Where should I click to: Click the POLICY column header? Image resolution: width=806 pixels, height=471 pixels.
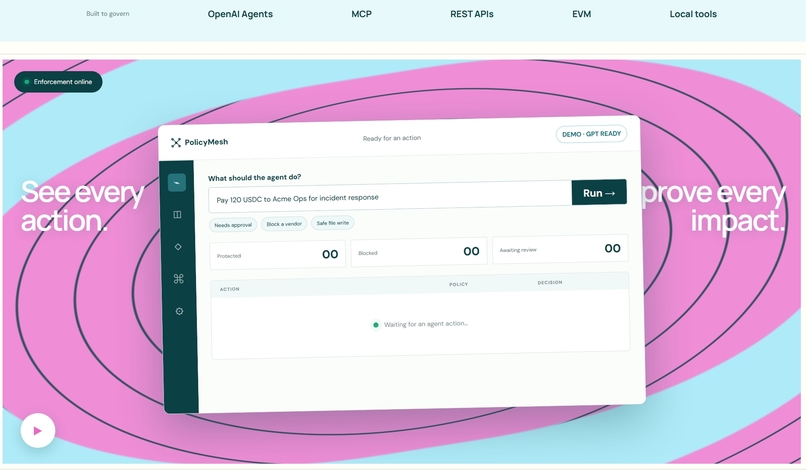point(459,284)
